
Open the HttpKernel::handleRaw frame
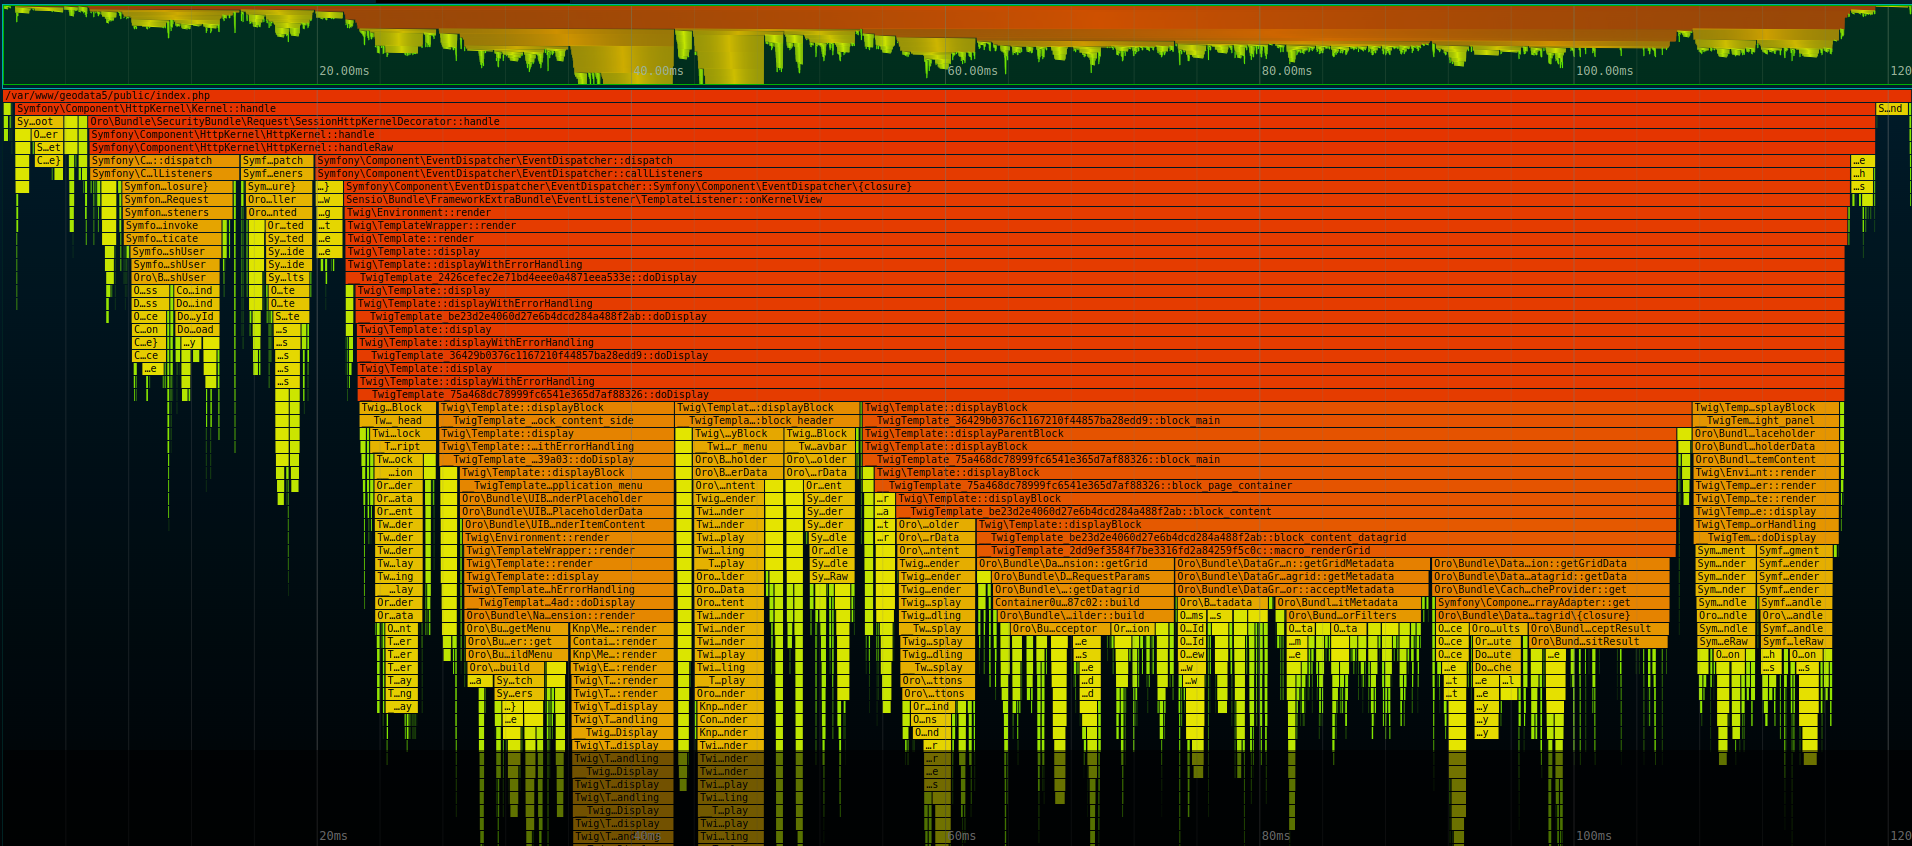(982, 148)
